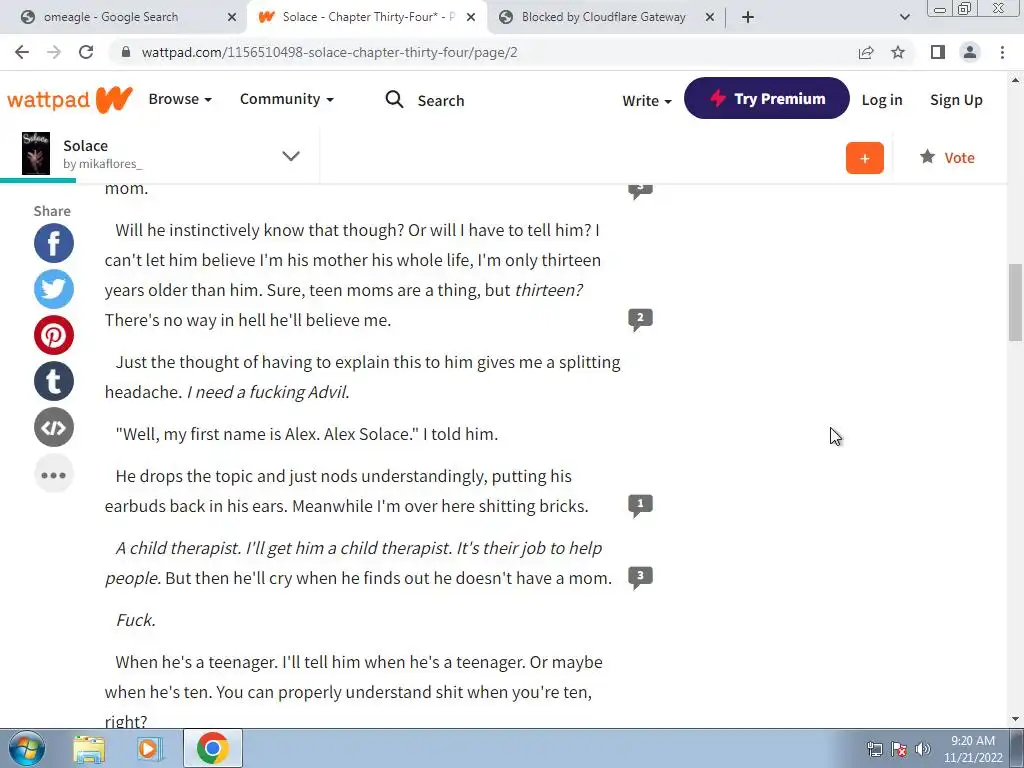1024x768 pixels.
Task: Open the Community dropdown
Action: [287, 99]
